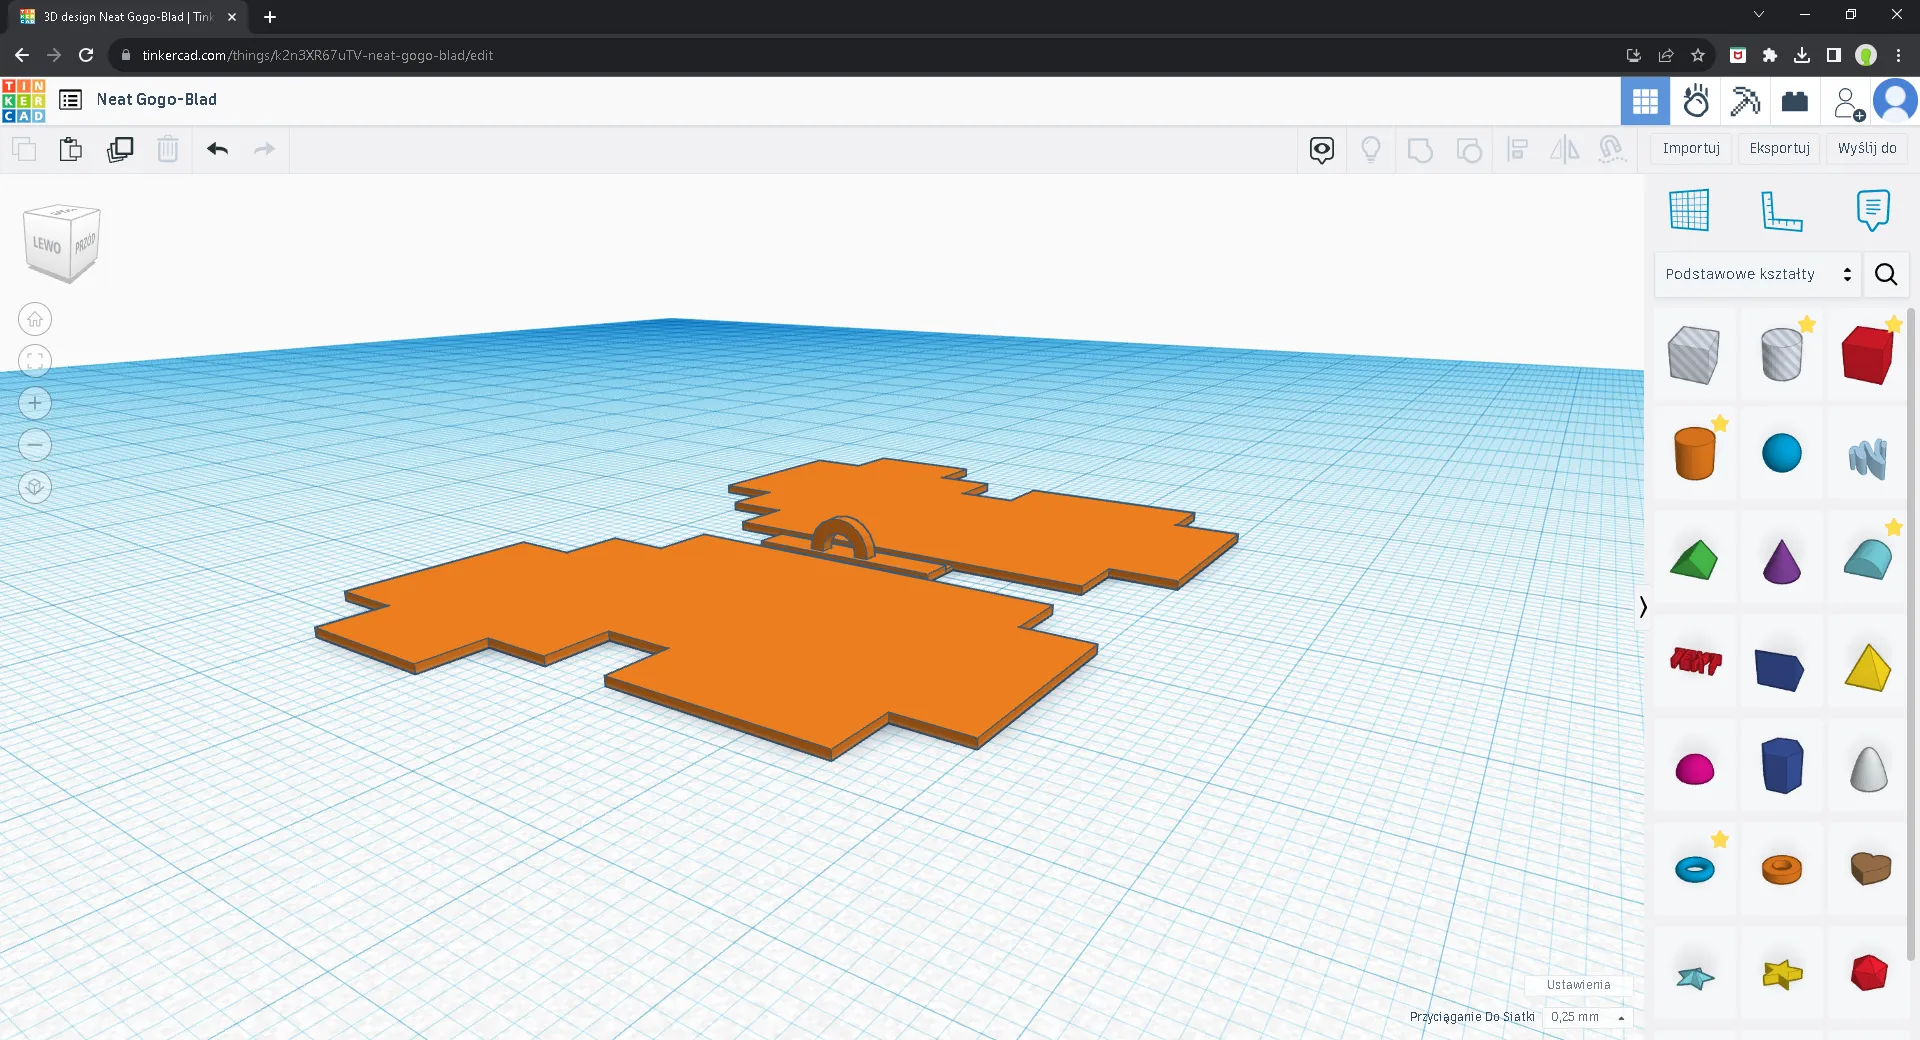Select the red Box shape thumbnail
The image size is (1920, 1040).
point(1867,355)
